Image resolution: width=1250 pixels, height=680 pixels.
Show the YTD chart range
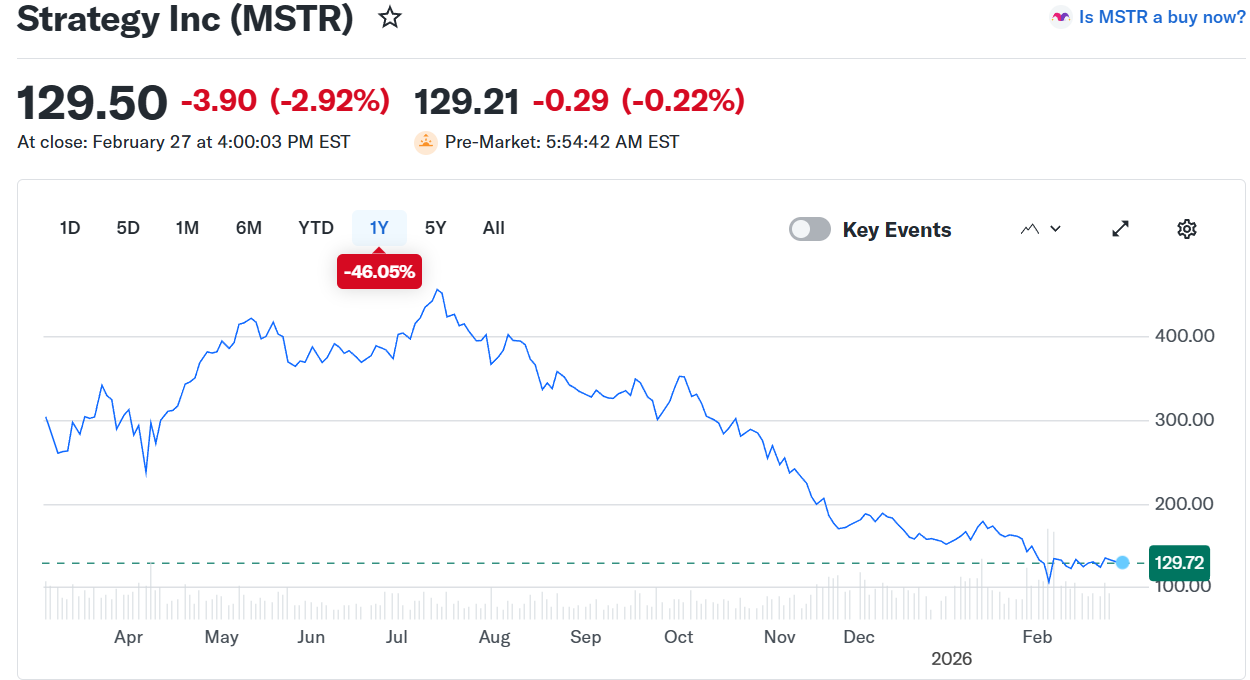pyautogui.click(x=316, y=228)
